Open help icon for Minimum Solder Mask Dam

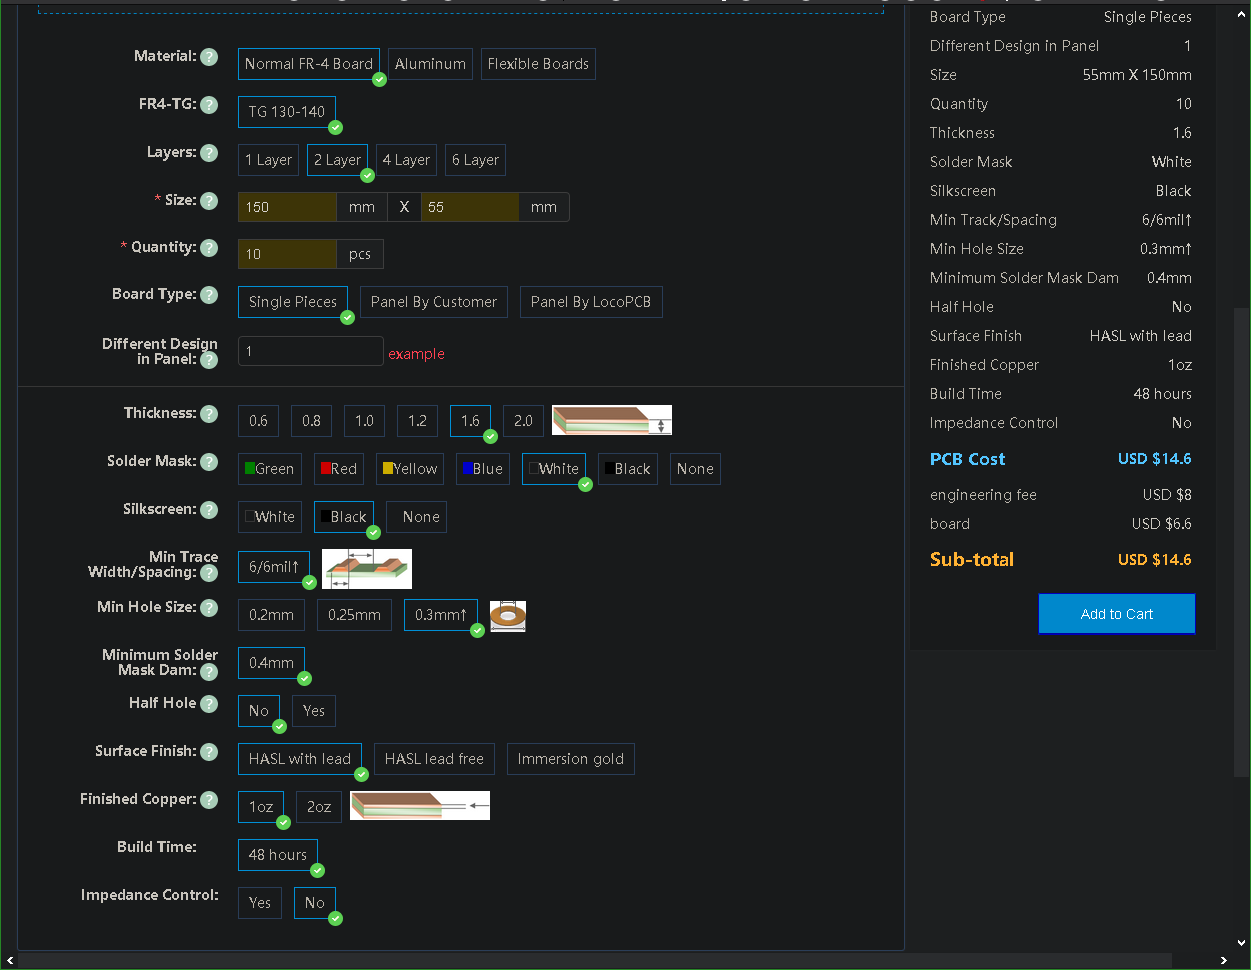[x=209, y=671]
